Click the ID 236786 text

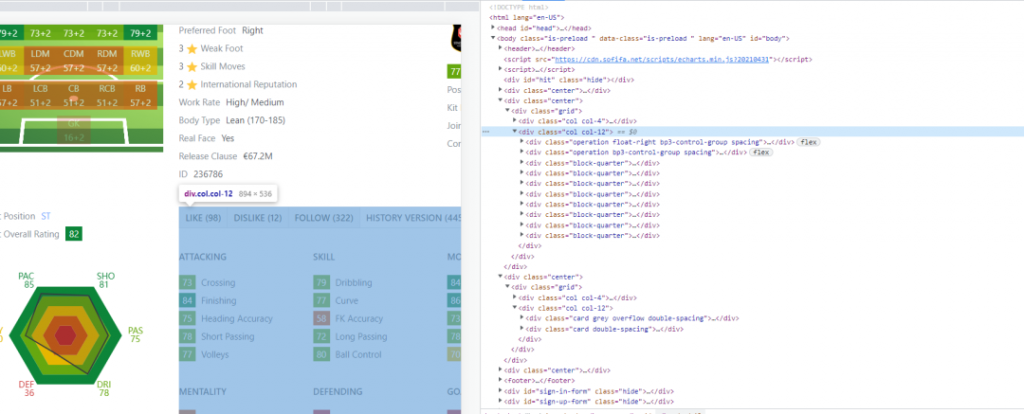(x=201, y=174)
